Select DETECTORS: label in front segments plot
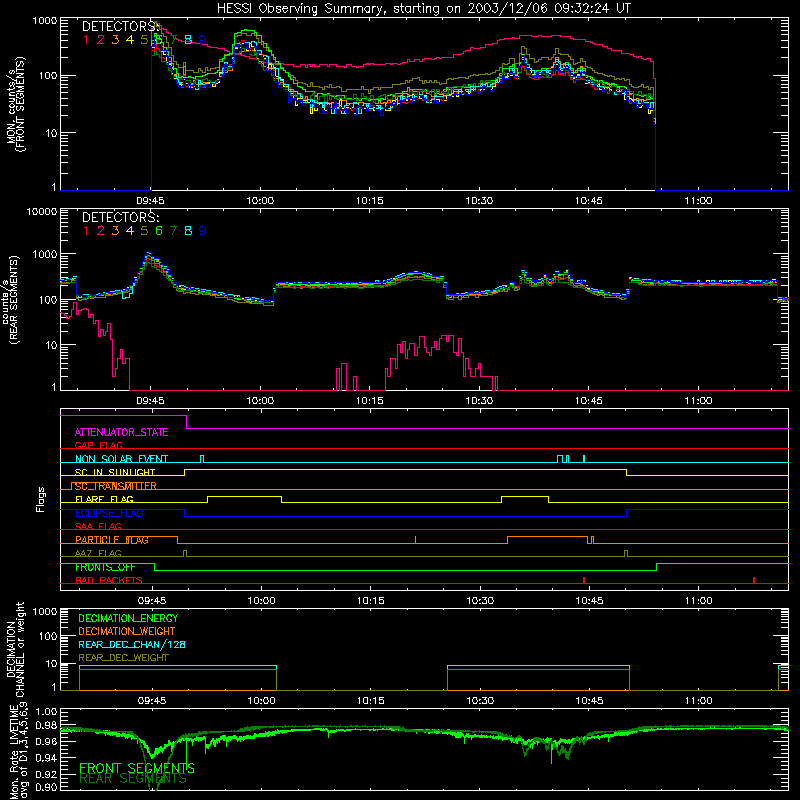 point(120,27)
